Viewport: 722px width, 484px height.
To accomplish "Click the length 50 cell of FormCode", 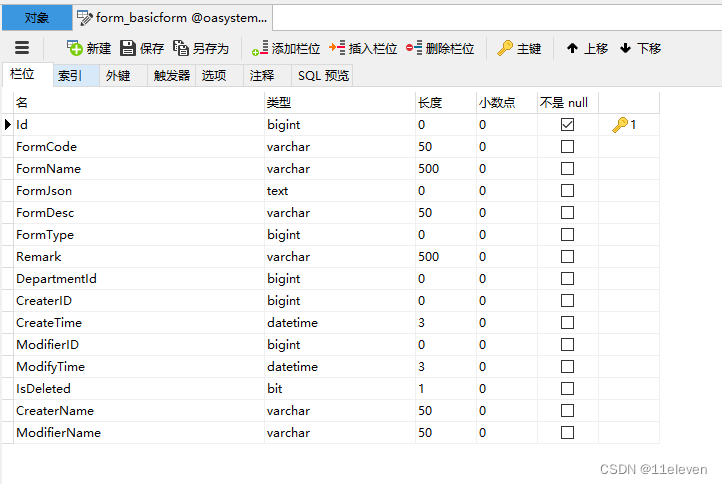I will click(446, 146).
